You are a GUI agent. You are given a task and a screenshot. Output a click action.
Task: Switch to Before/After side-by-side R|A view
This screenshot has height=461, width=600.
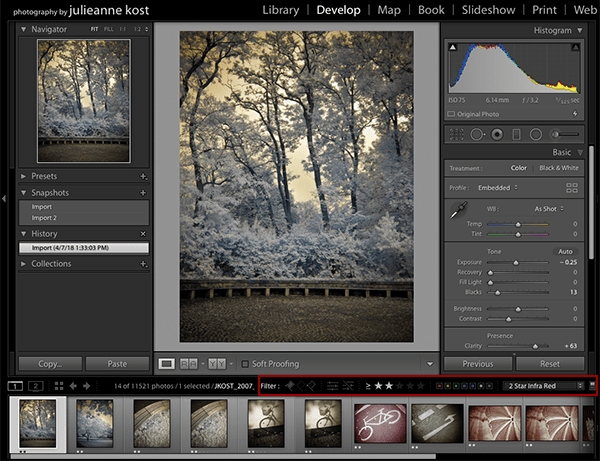[189, 364]
